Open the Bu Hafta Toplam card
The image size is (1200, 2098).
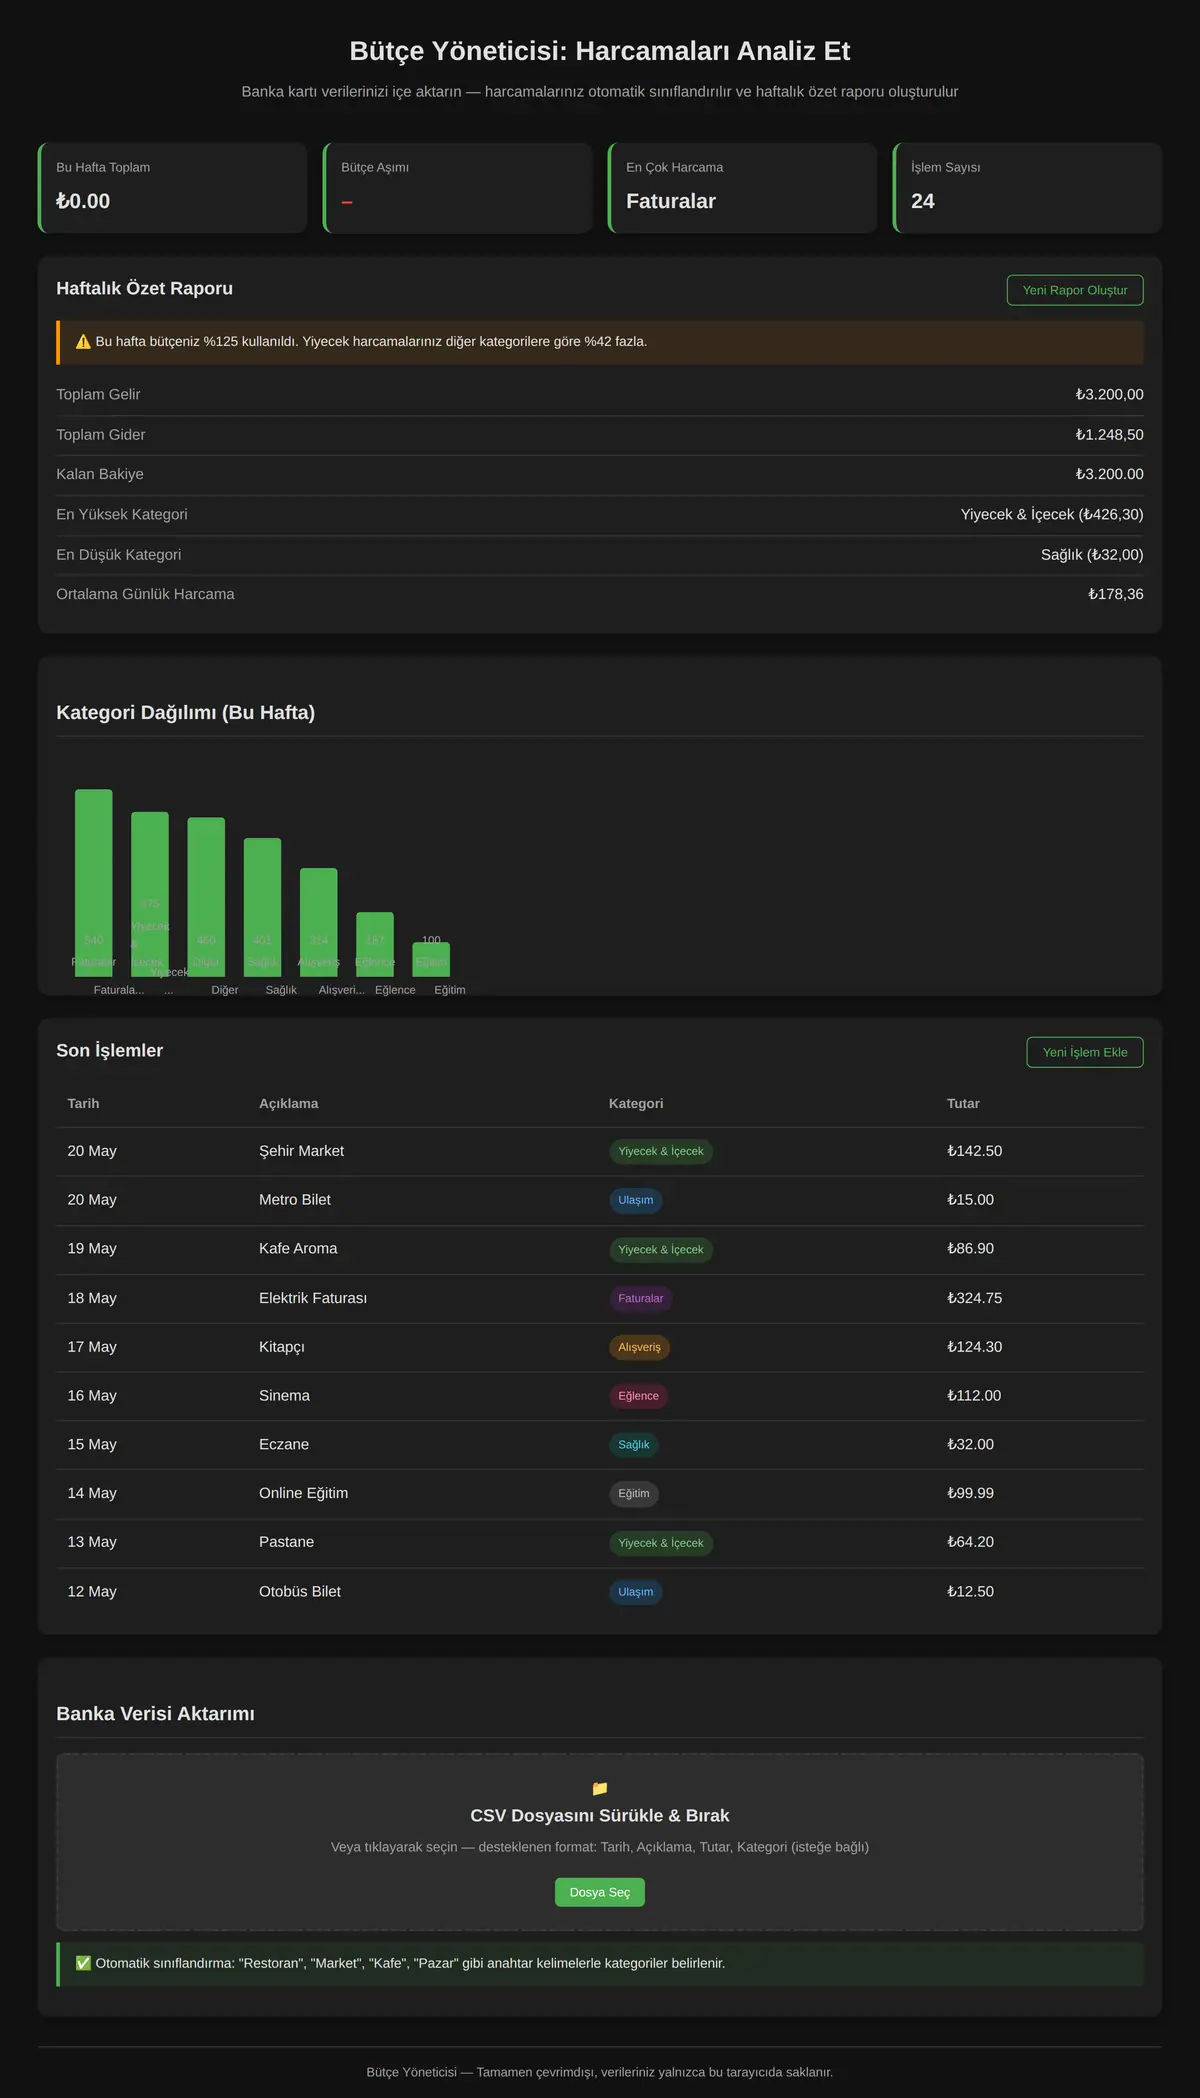pyautogui.click(x=173, y=188)
